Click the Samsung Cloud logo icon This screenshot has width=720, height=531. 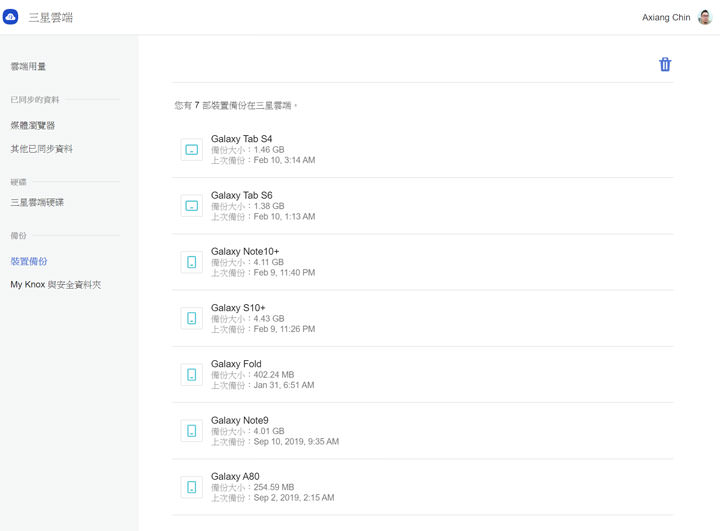pos(12,17)
